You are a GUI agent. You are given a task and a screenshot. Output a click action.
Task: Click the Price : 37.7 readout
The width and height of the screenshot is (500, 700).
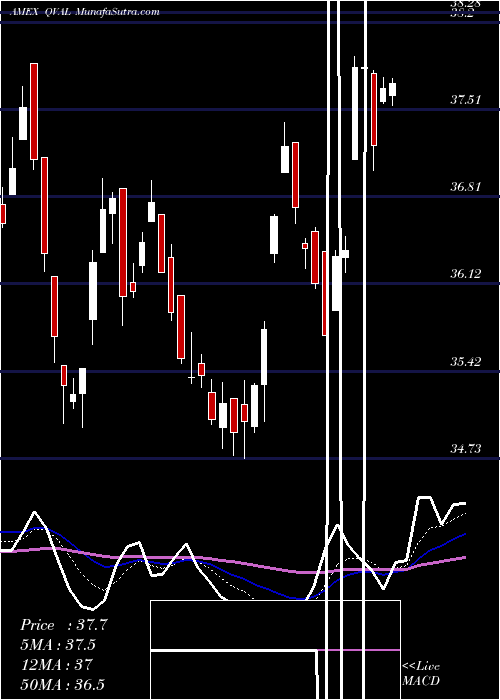(x=64, y=625)
